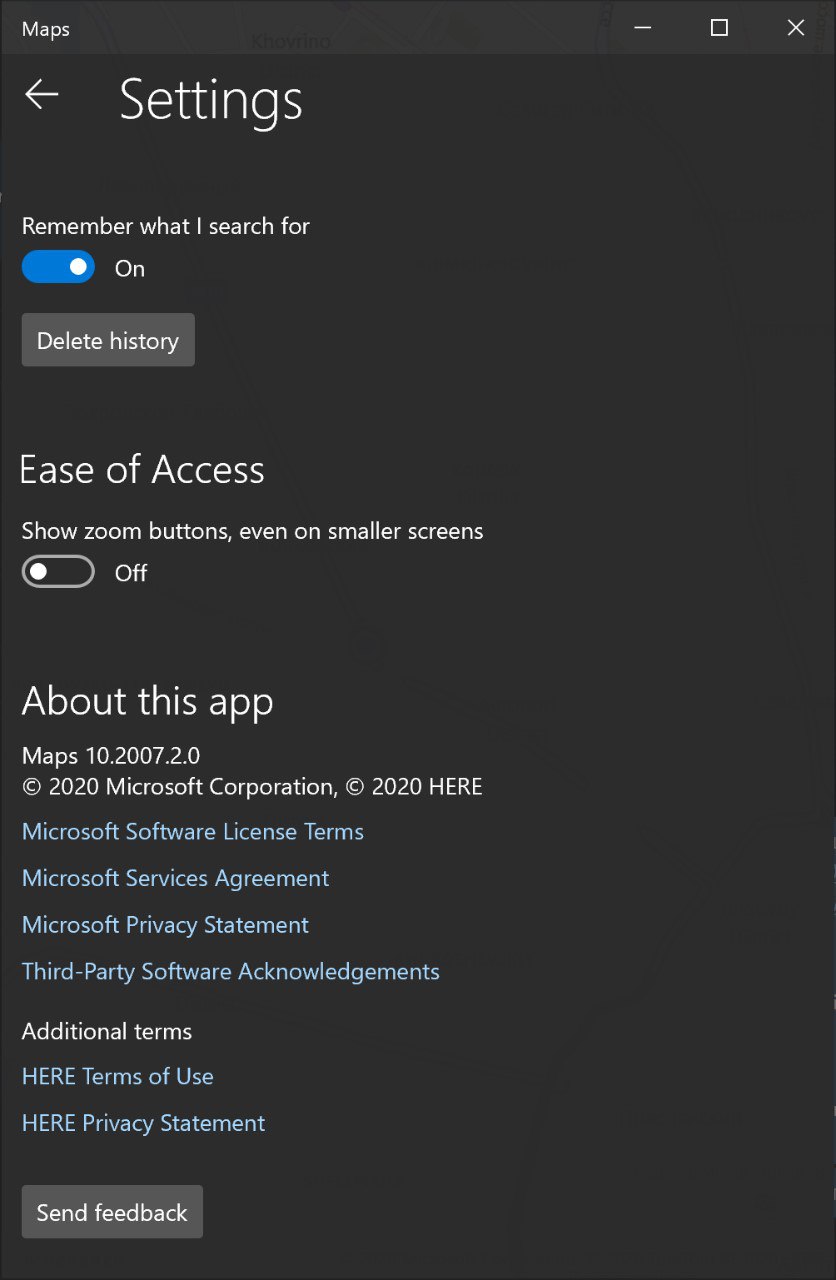Image resolution: width=836 pixels, height=1280 pixels.
Task: View the Microsoft Privacy Statement
Action: [166, 925]
